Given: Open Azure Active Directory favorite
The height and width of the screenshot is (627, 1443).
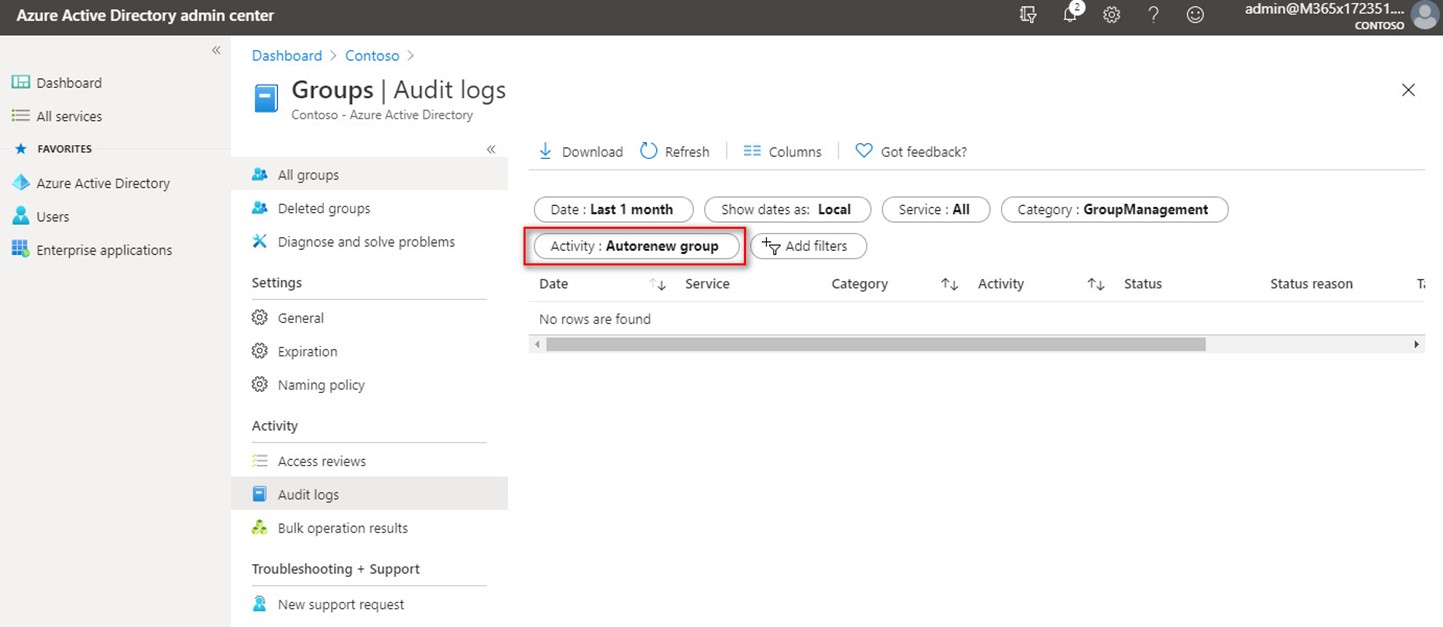Looking at the screenshot, I should [x=103, y=183].
